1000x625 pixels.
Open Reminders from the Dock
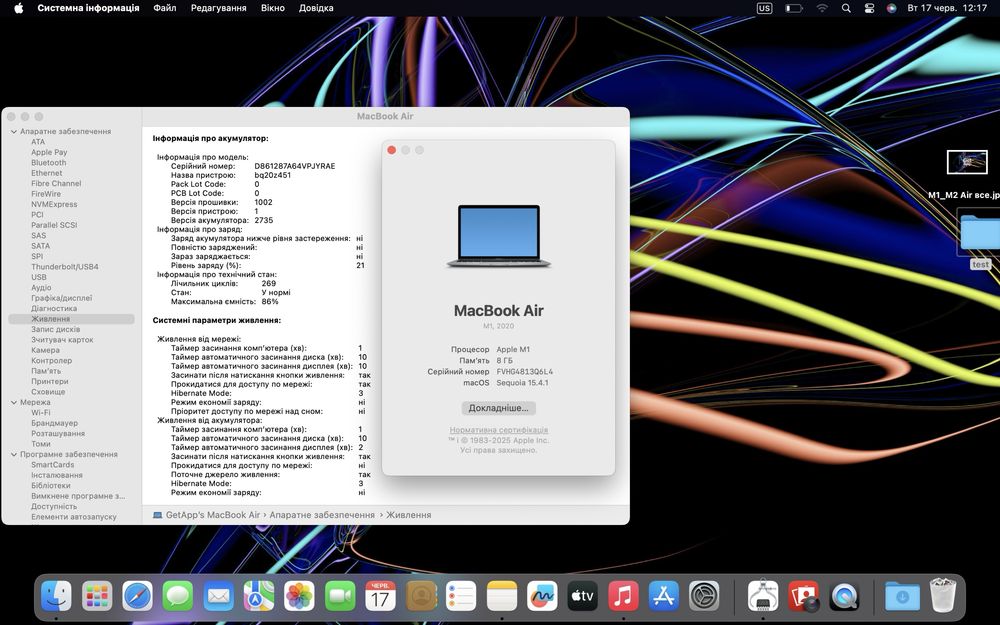pyautogui.click(x=460, y=596)
